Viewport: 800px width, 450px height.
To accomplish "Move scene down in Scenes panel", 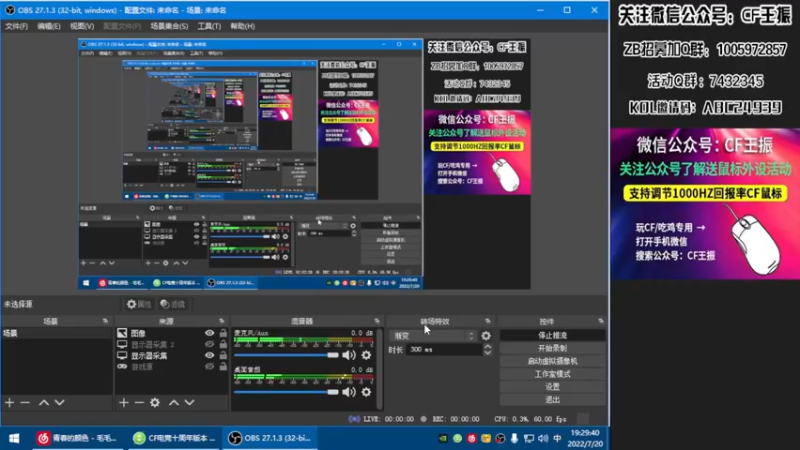I will pyautogui.click(x=60, y=403).
